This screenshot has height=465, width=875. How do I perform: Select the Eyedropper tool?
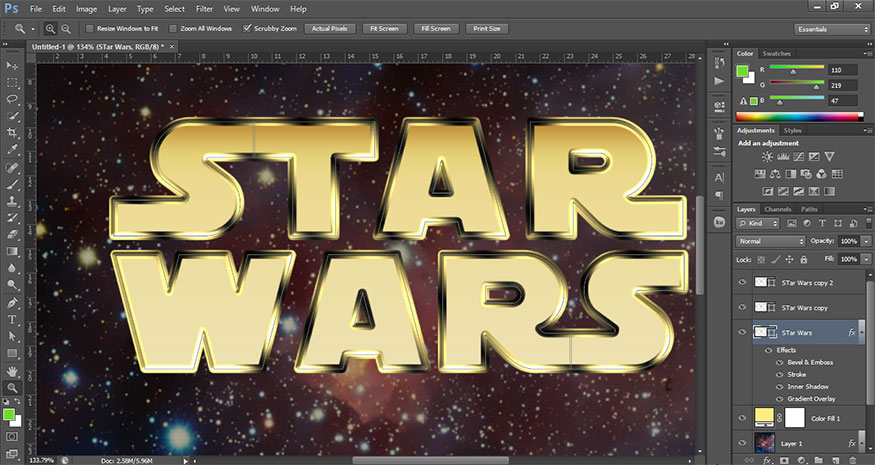pos(12,150)
